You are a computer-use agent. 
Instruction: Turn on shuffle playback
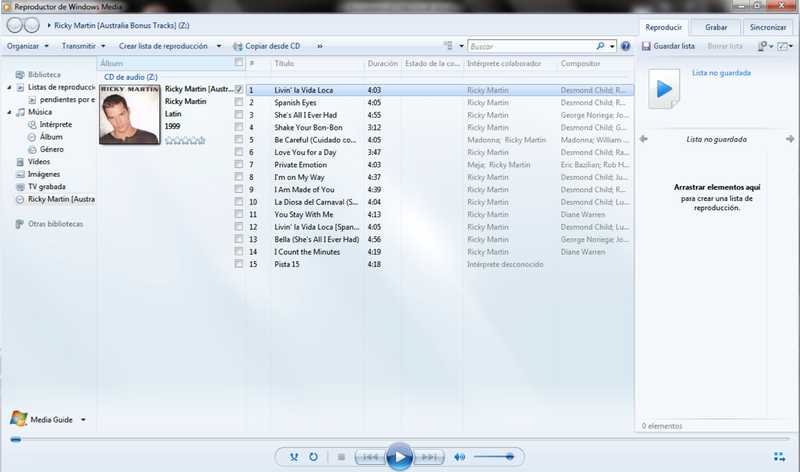tap(294, 457)
